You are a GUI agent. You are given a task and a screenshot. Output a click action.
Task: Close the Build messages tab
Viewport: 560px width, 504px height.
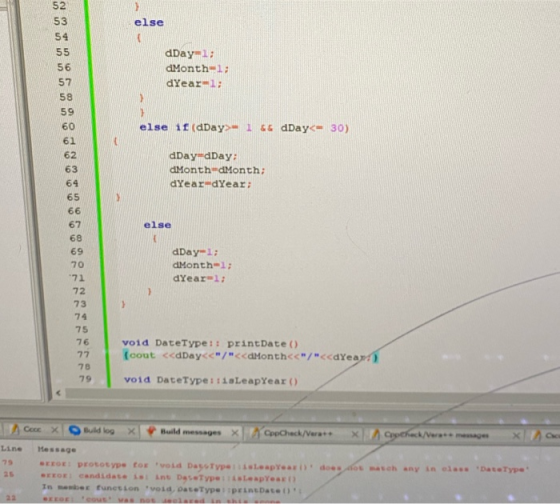(235, 433)
